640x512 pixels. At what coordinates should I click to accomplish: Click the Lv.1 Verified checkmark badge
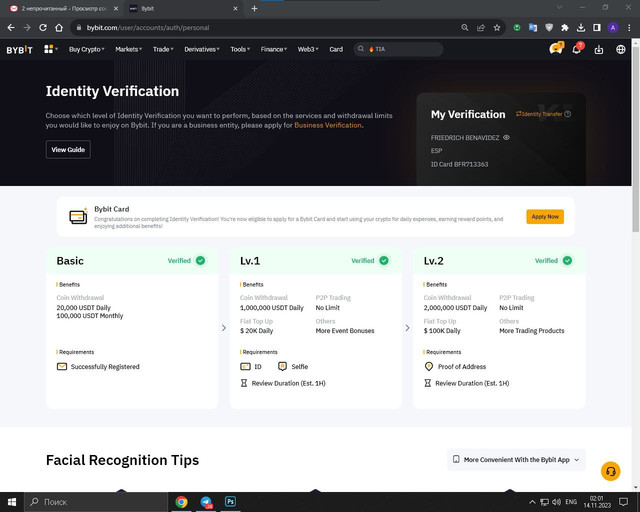point(384,260)
